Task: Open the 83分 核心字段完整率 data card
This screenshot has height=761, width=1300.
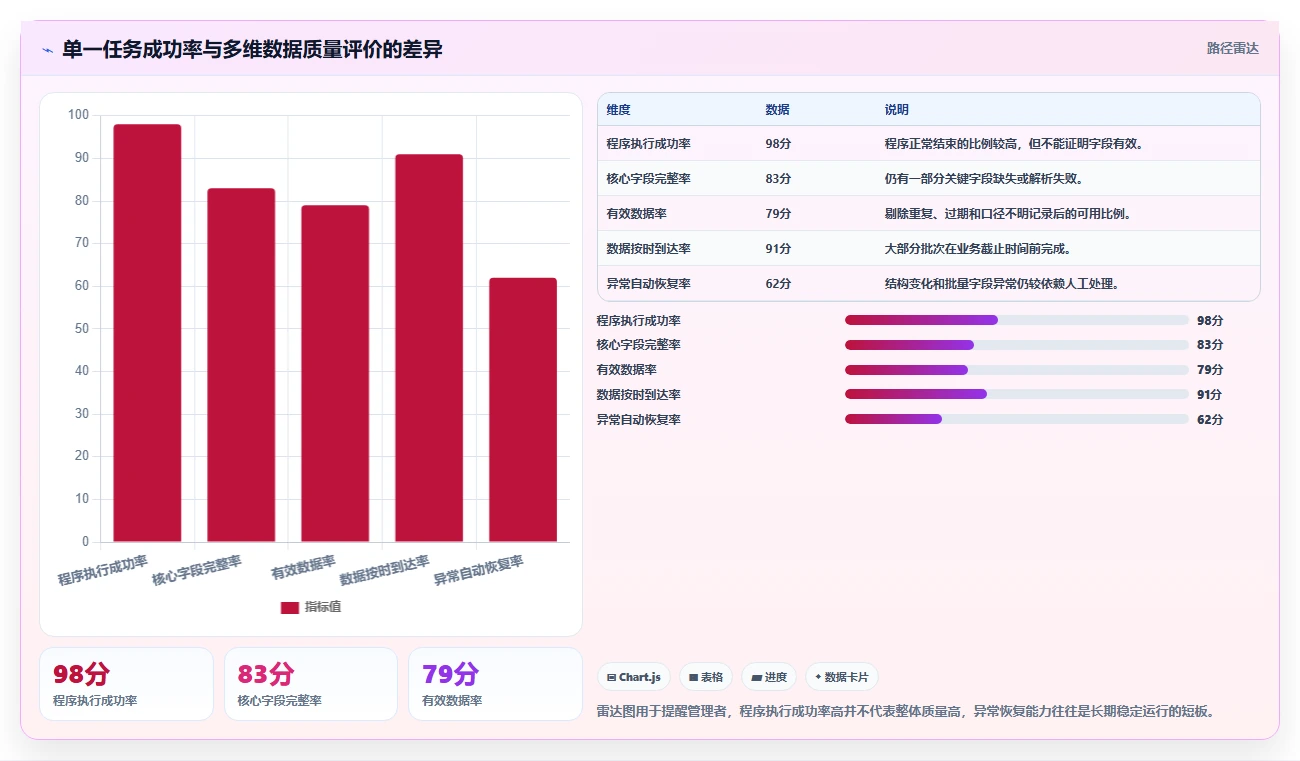Action: (311, 684)
